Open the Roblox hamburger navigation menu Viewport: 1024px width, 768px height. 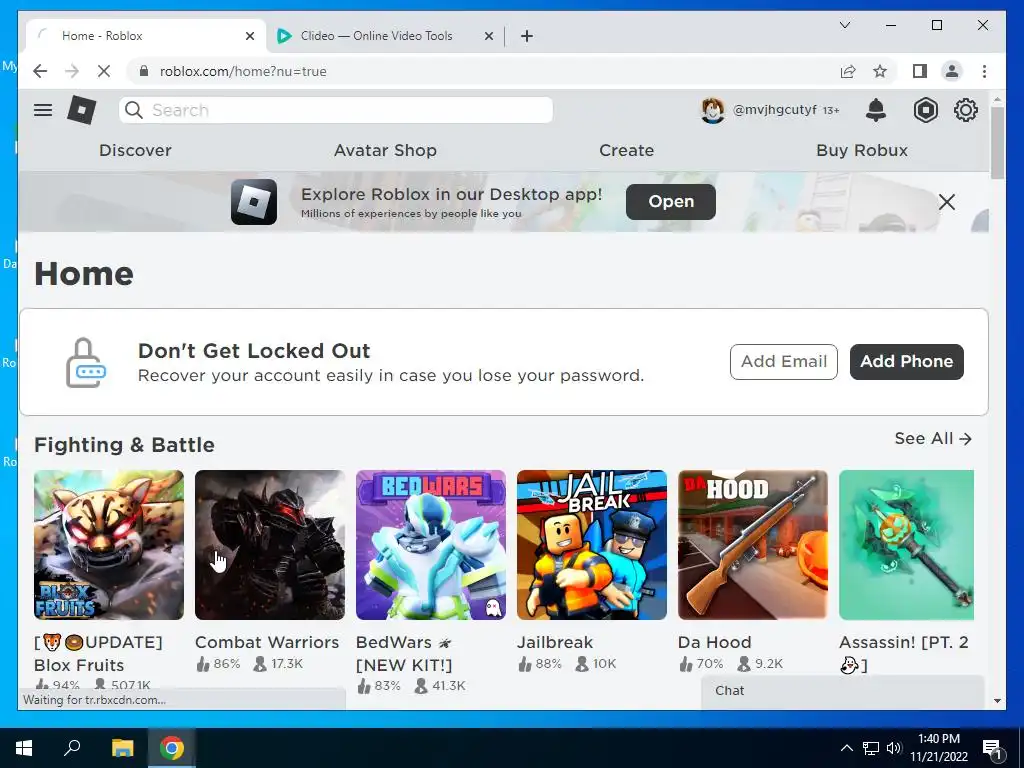click(43, 110)
